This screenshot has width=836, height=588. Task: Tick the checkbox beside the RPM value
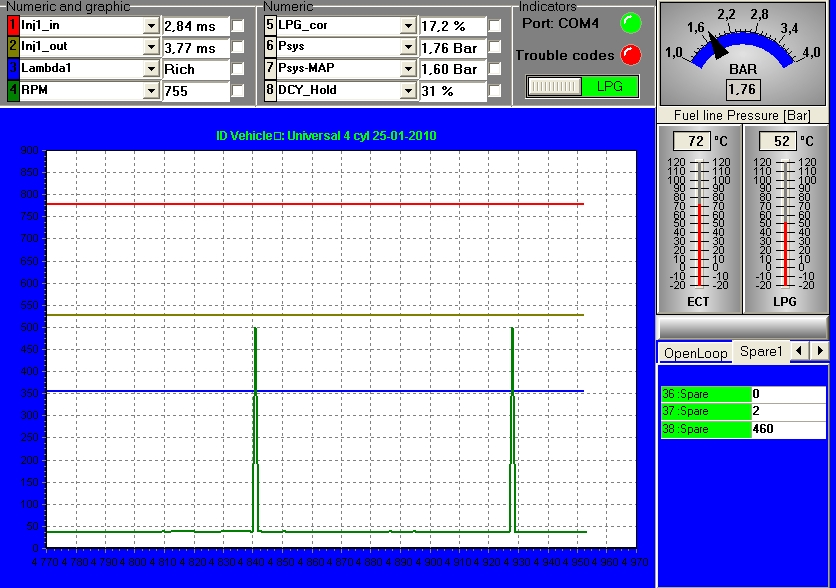coord(238,91)
